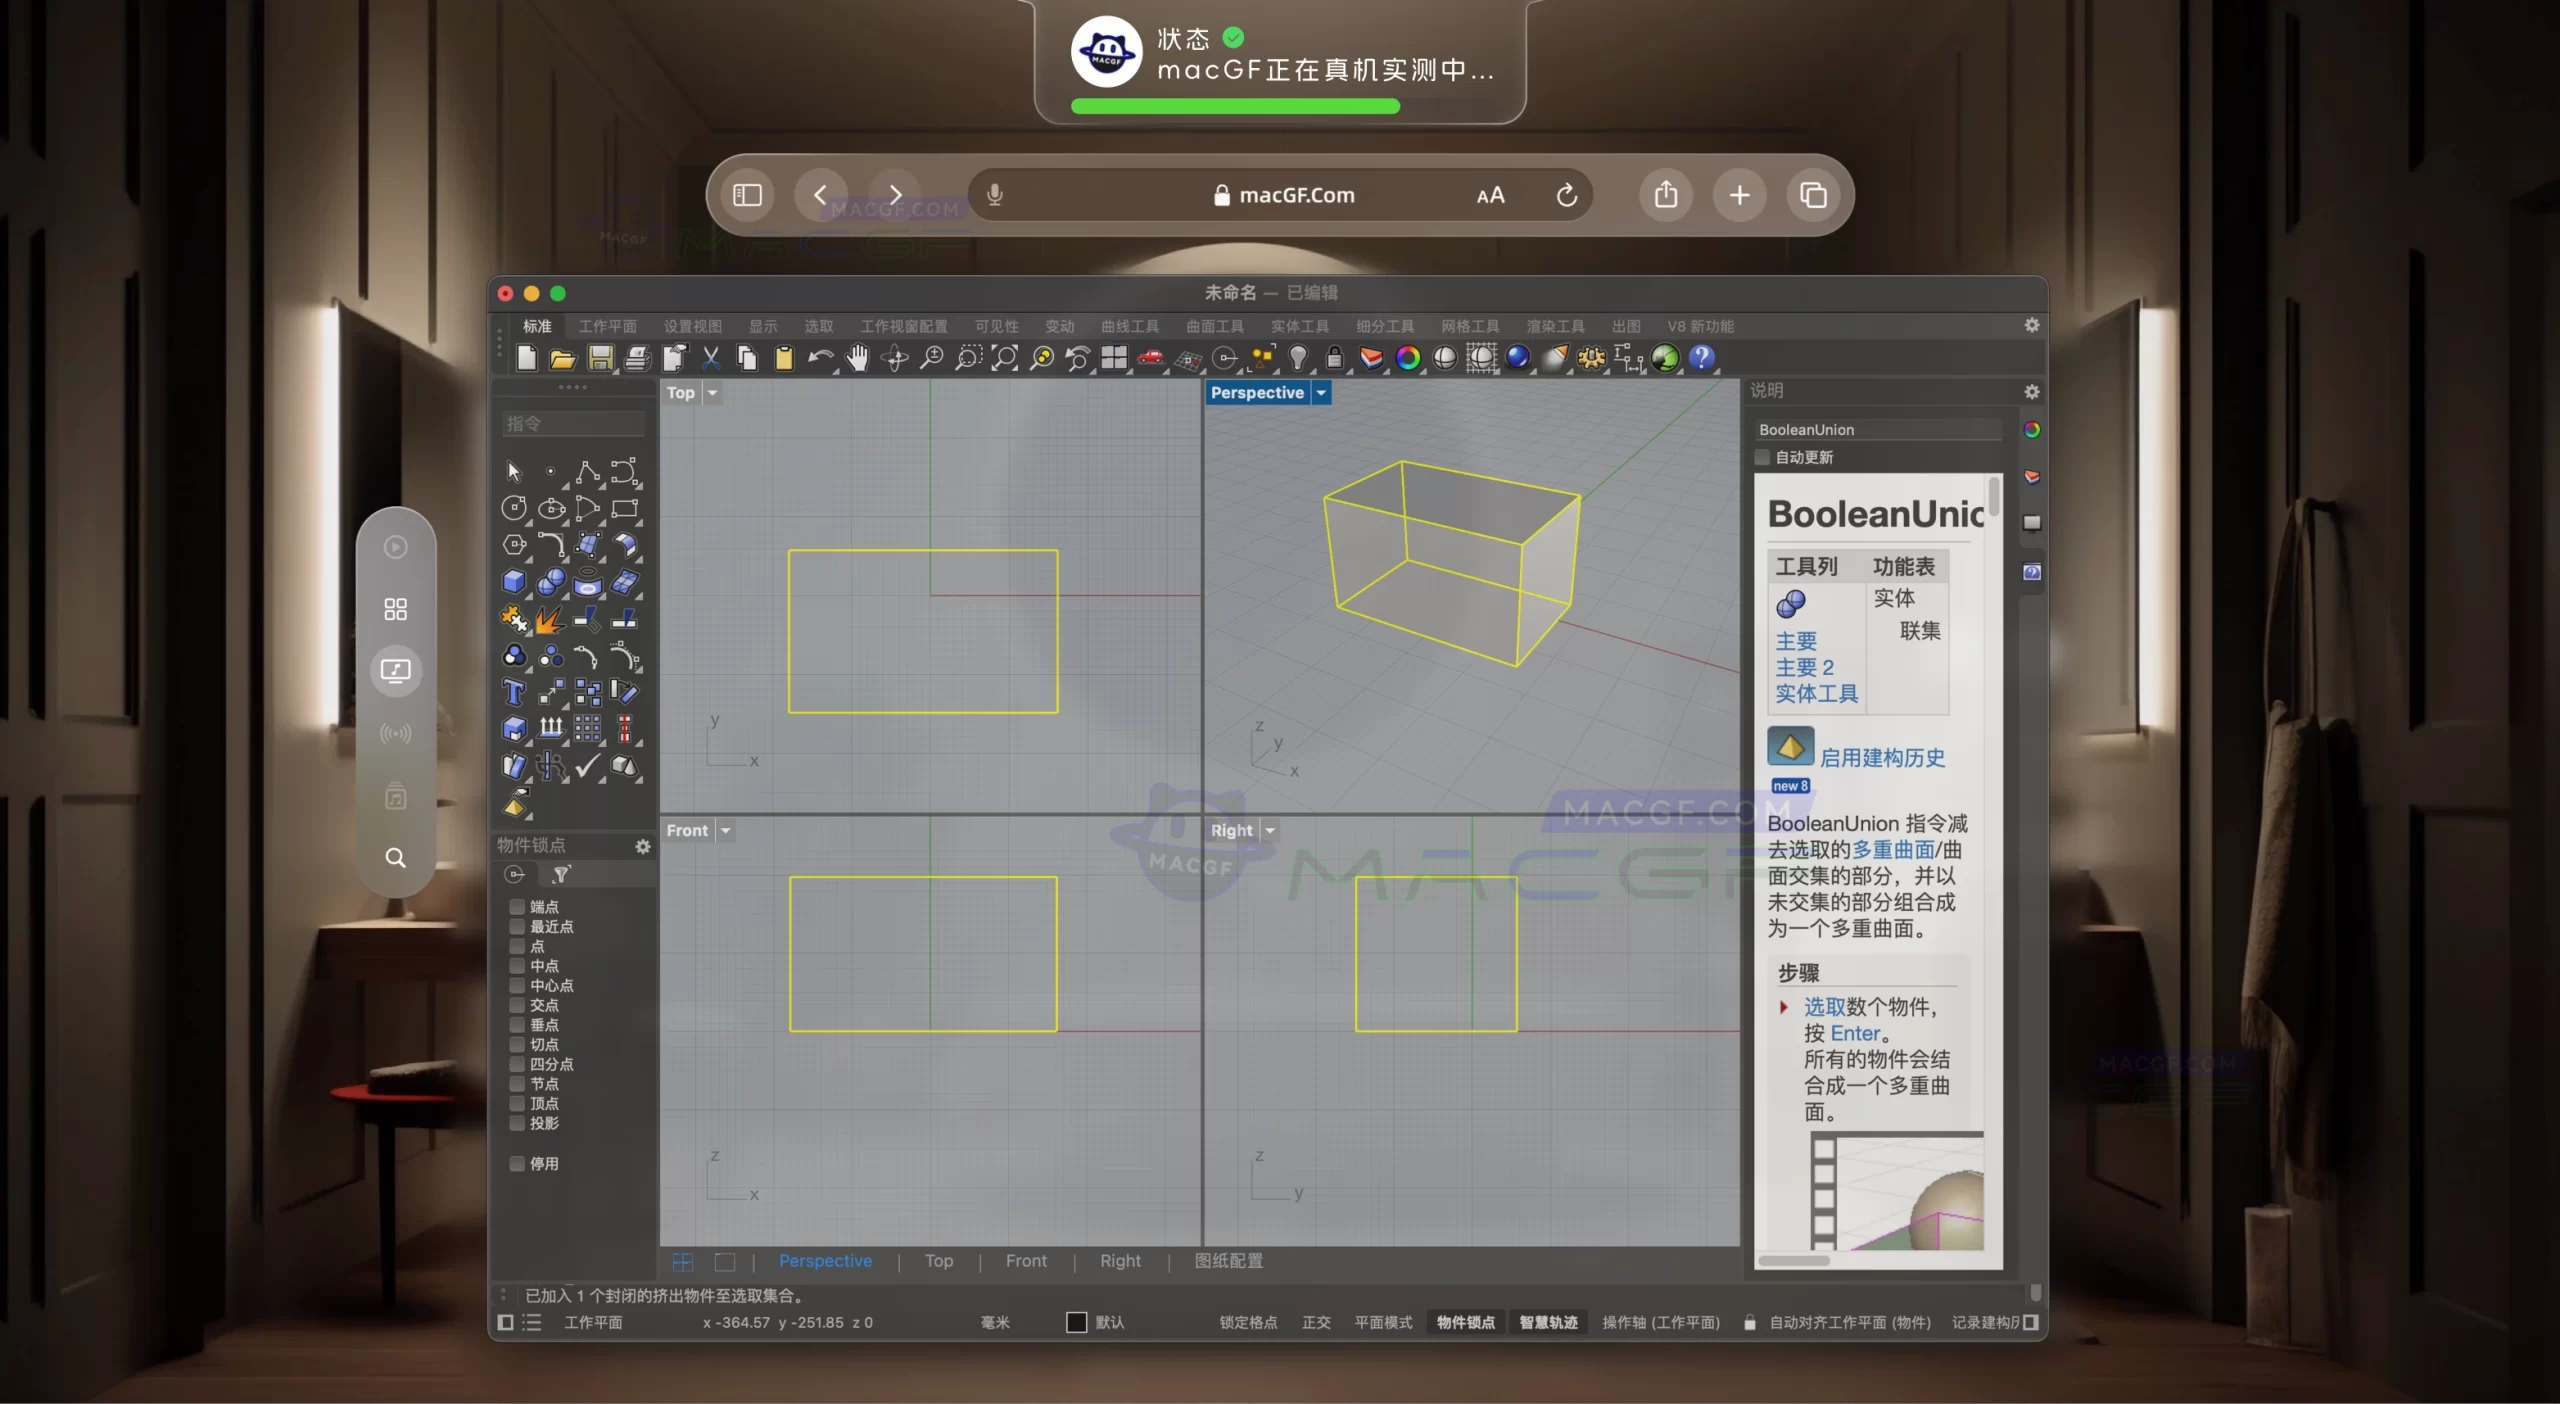
Task: Select the Box solid tool
Action: pos(514,582)
